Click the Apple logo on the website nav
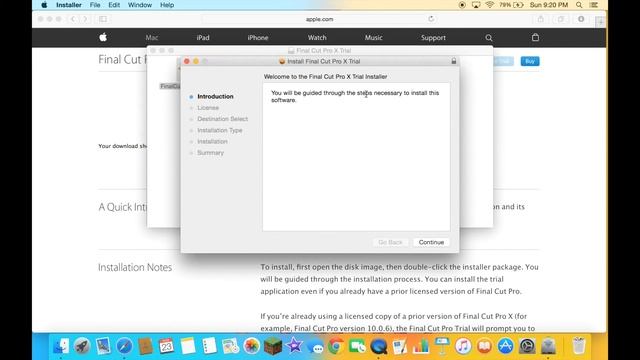 (x=103, y=38)
